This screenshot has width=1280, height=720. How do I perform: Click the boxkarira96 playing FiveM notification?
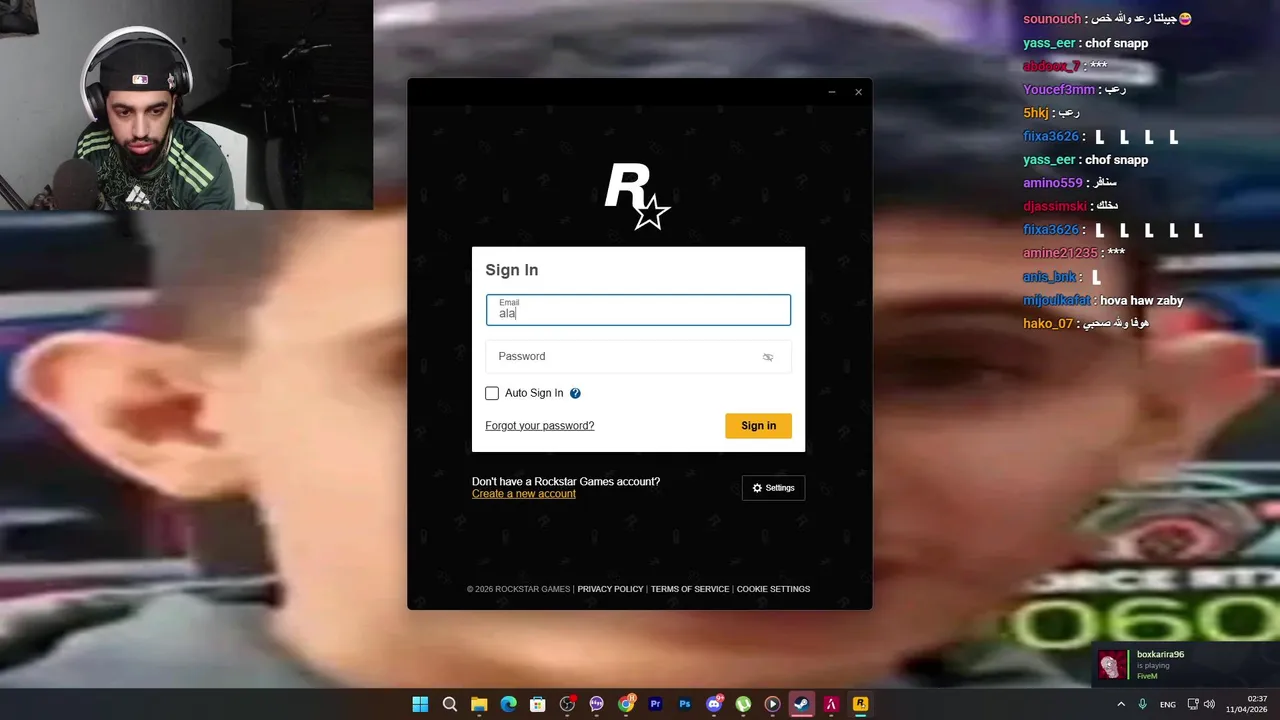click(x=1184, y=665)
